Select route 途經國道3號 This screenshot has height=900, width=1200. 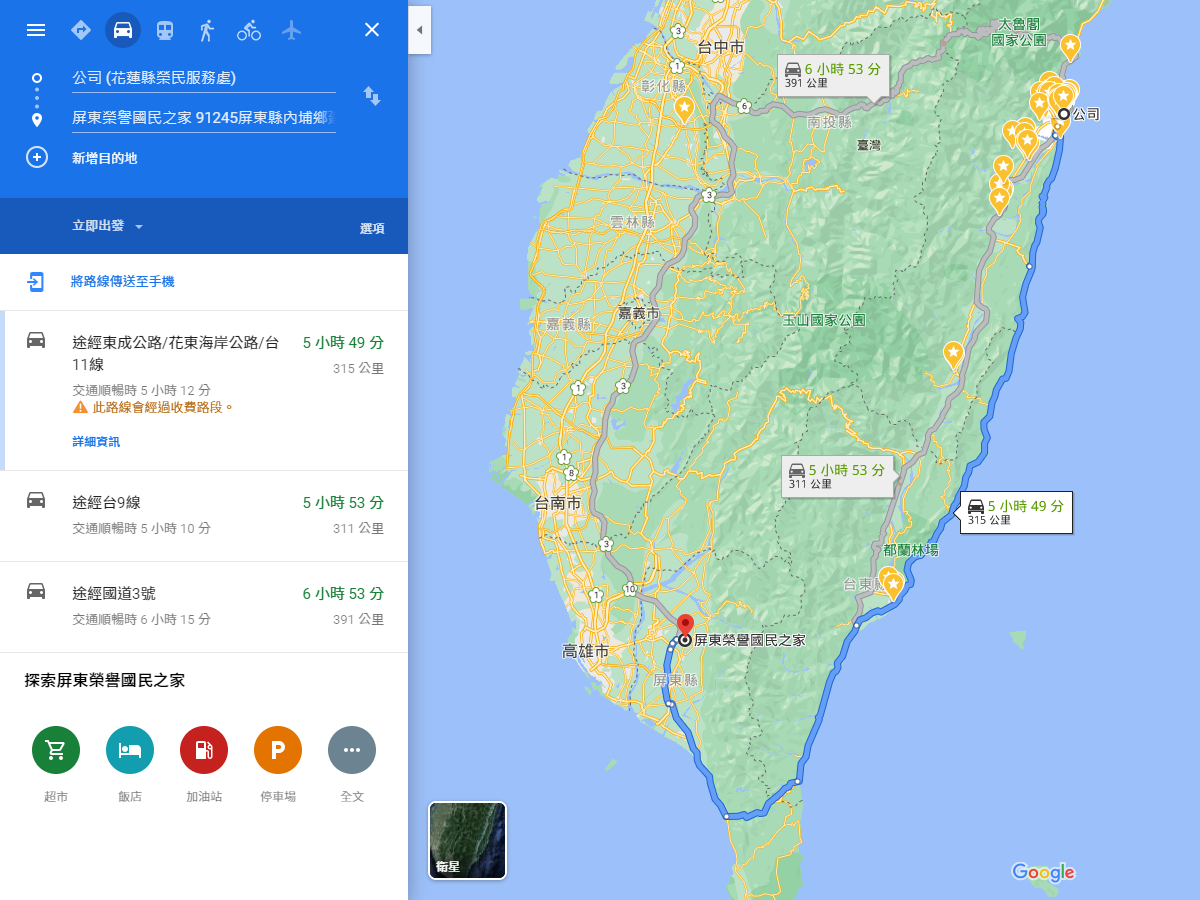point(204,607)
